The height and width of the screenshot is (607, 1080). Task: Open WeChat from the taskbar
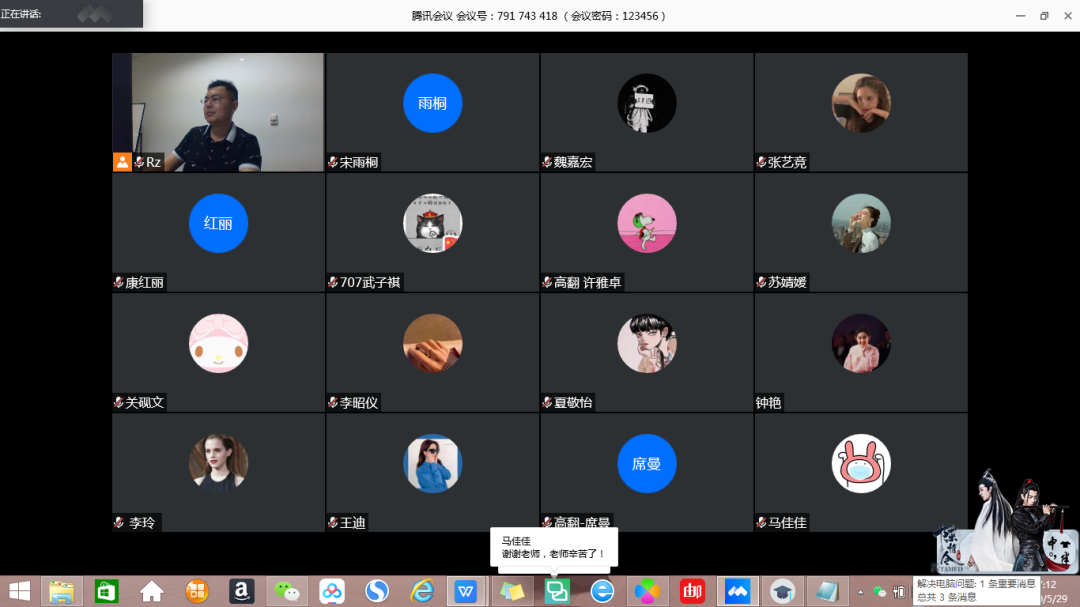pos(286,591)
